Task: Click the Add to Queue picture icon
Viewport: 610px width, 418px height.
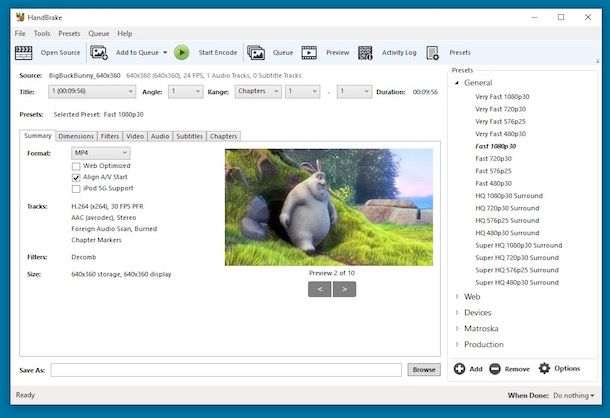Action: point(99,53)
